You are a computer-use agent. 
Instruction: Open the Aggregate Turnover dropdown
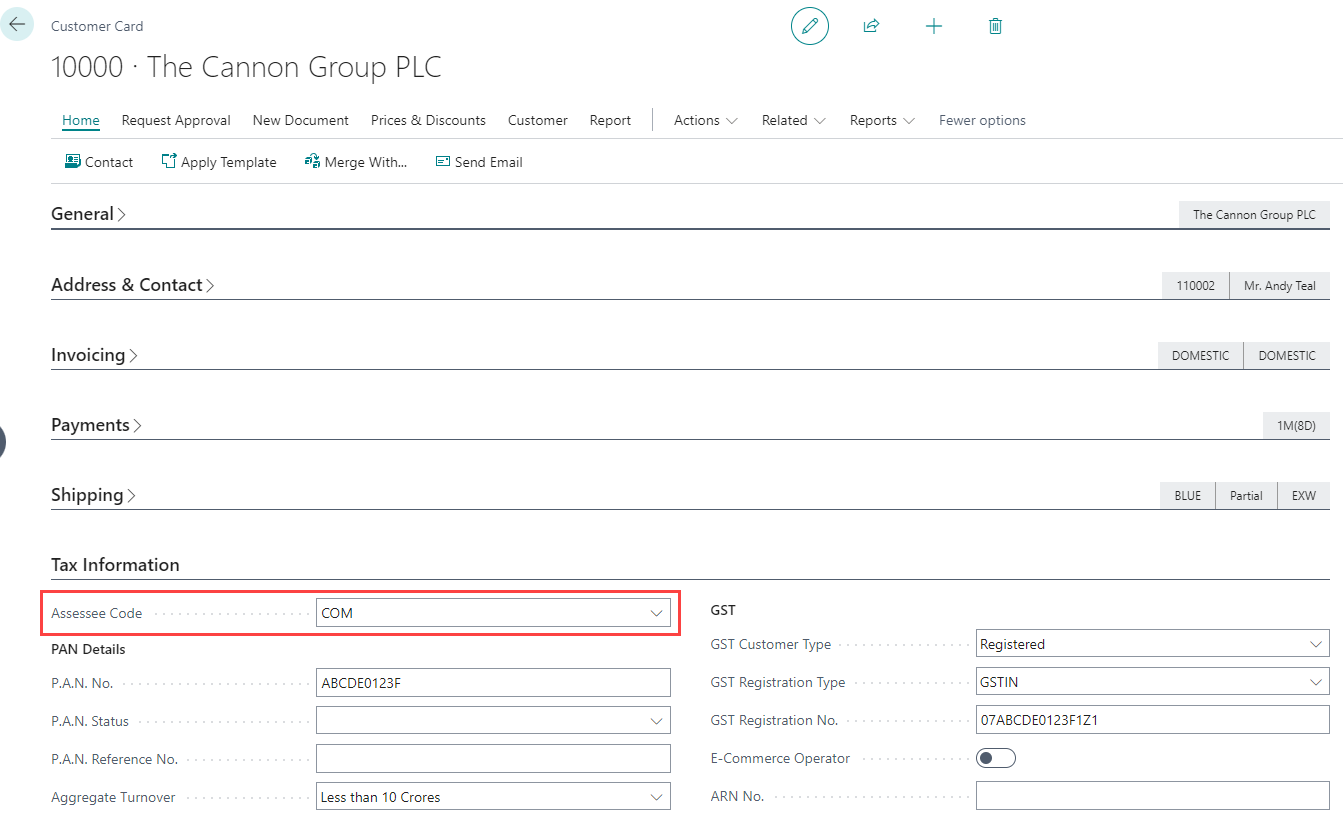[x=656, y=797]
